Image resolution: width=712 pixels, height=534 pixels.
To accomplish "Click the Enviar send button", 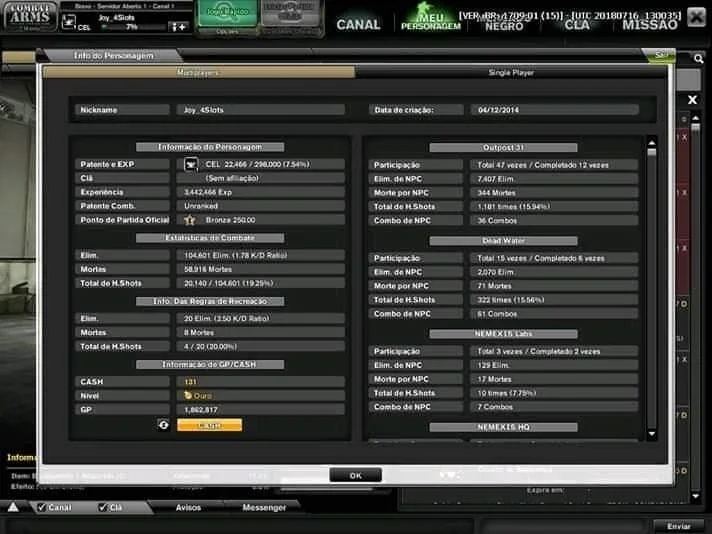I will click(678, 526).
